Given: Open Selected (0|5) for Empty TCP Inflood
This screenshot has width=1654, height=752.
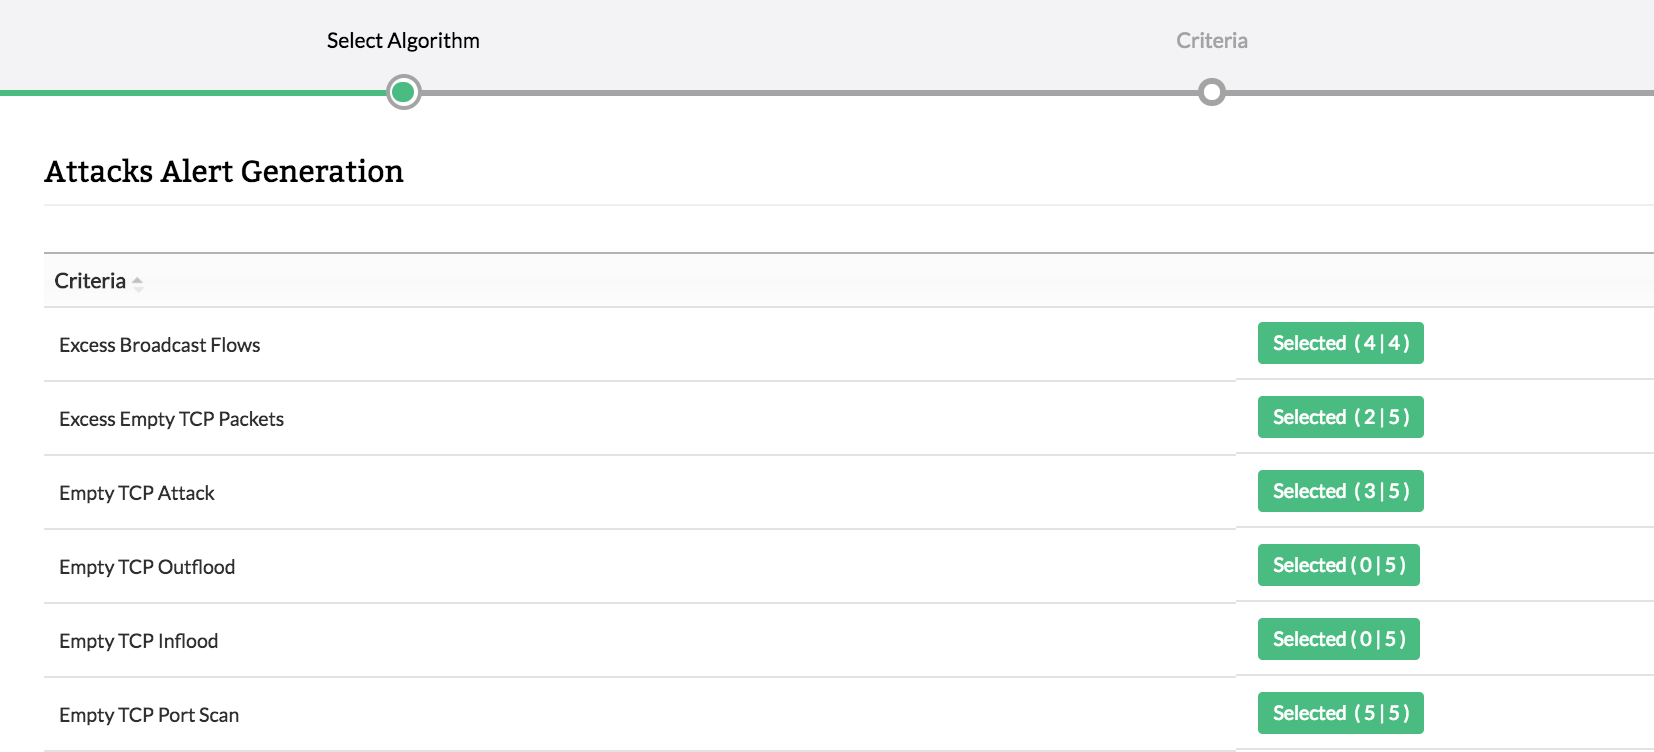Looking at the screenshot, I should [1338, 639].
